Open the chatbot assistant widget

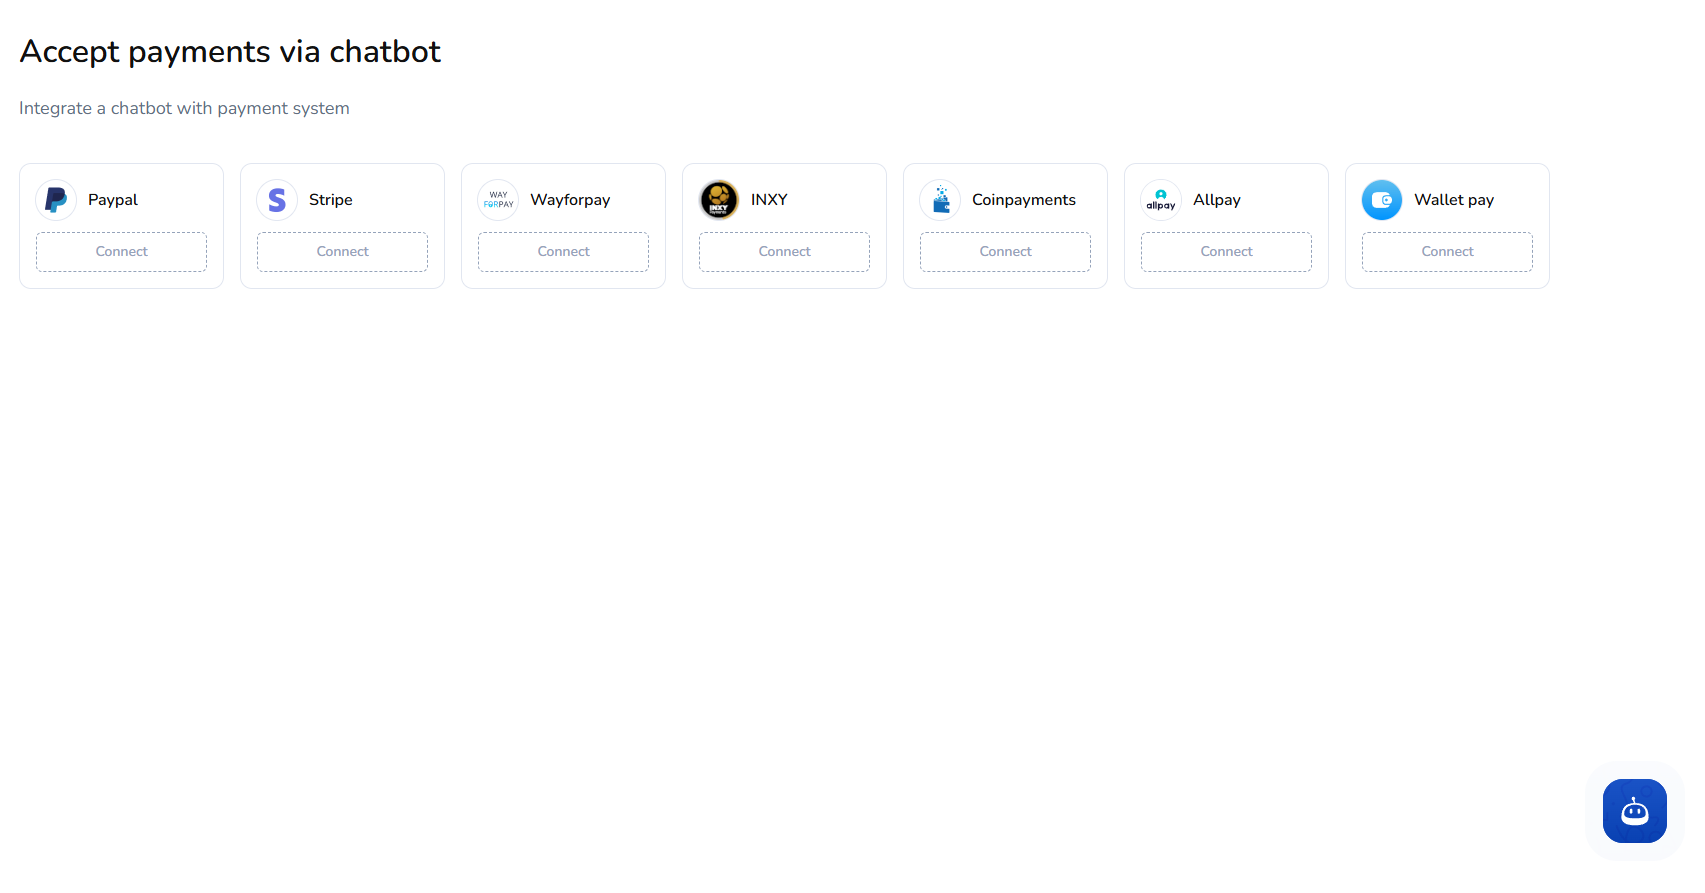(1635, 811)
